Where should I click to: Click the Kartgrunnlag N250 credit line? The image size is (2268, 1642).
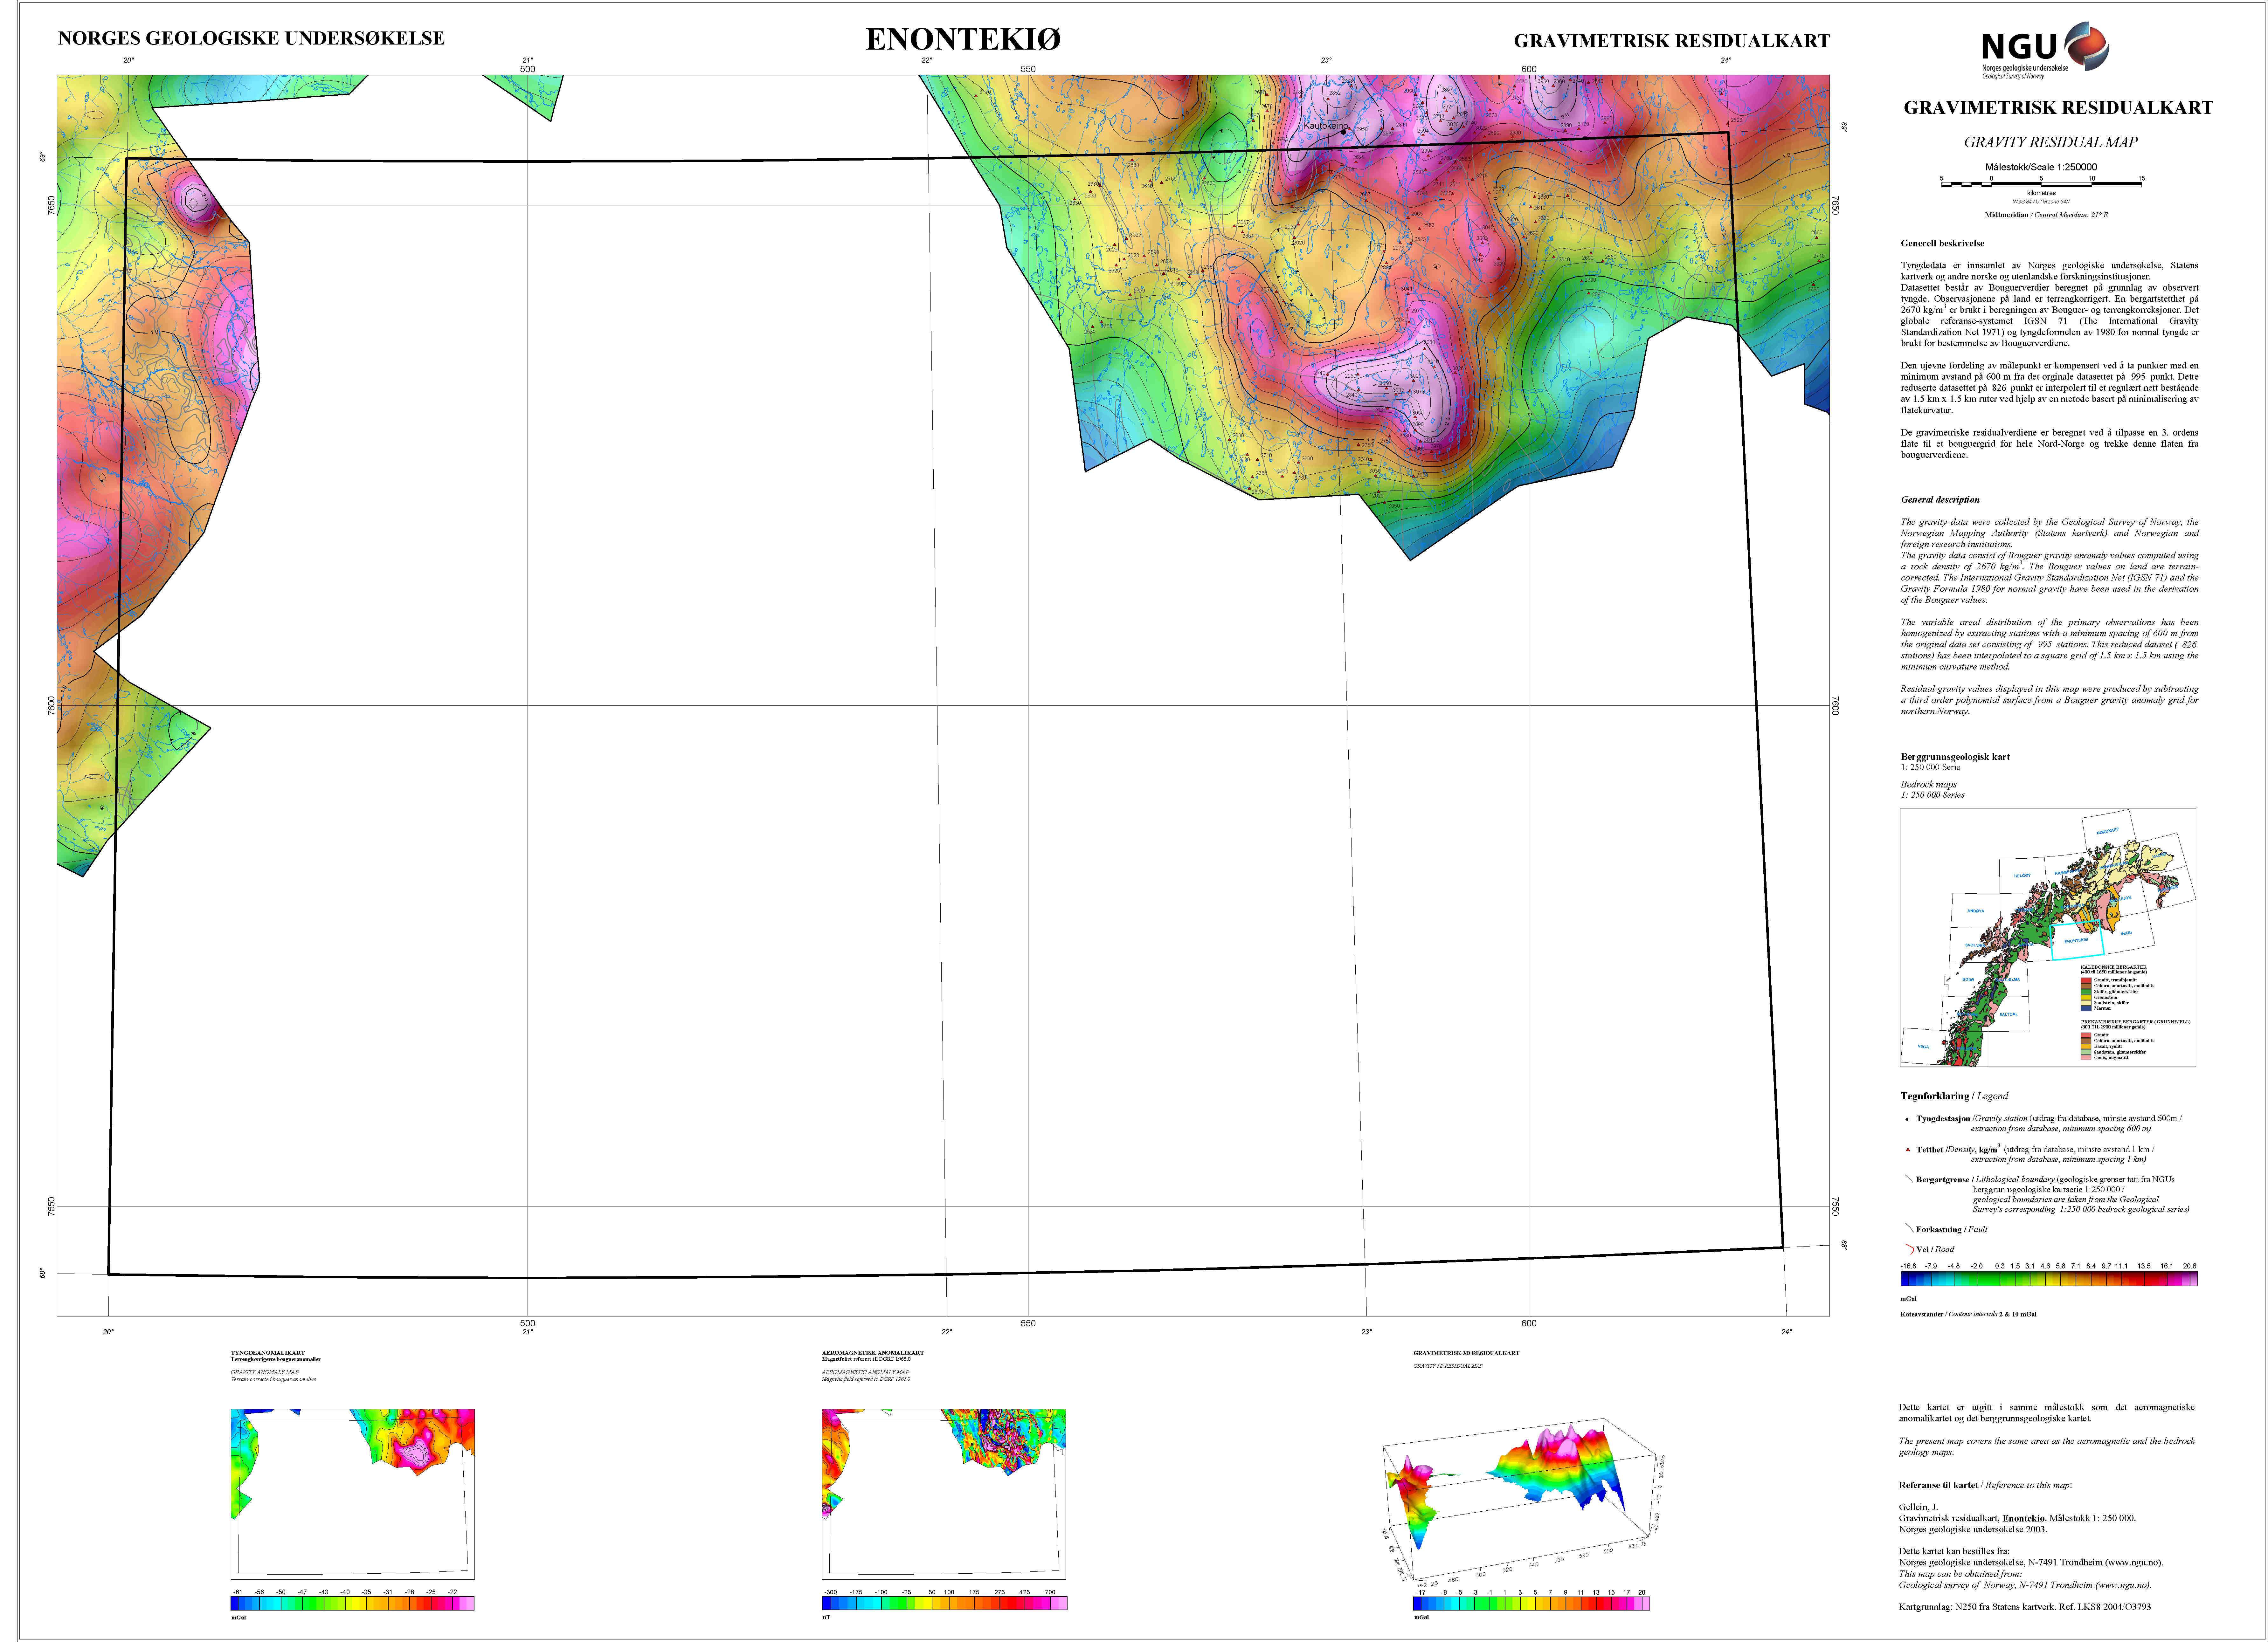coord(2025,1607)
